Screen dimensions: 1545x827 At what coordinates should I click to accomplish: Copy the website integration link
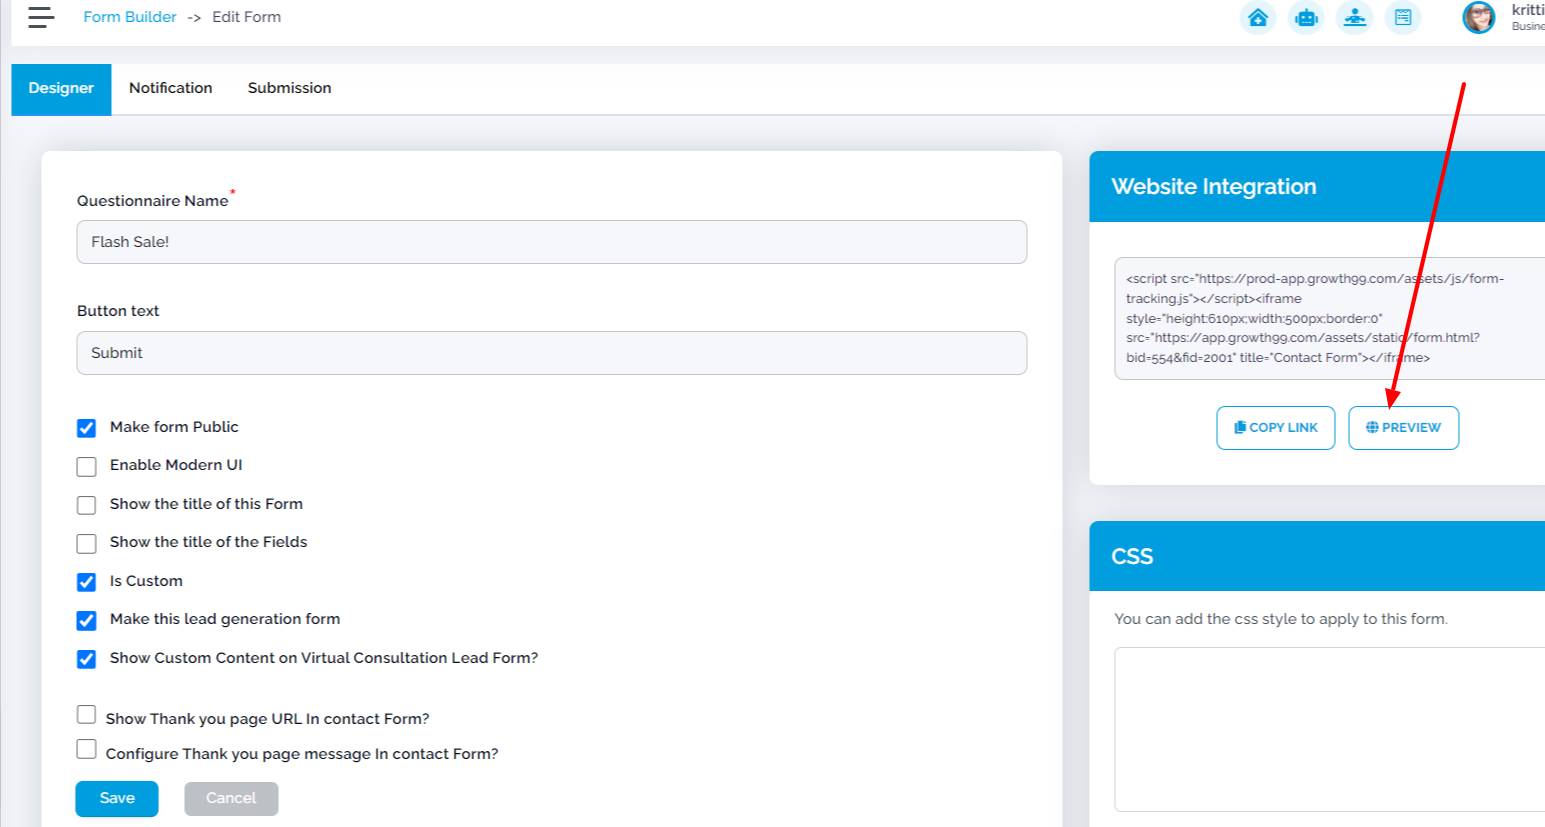(1276, 428)
